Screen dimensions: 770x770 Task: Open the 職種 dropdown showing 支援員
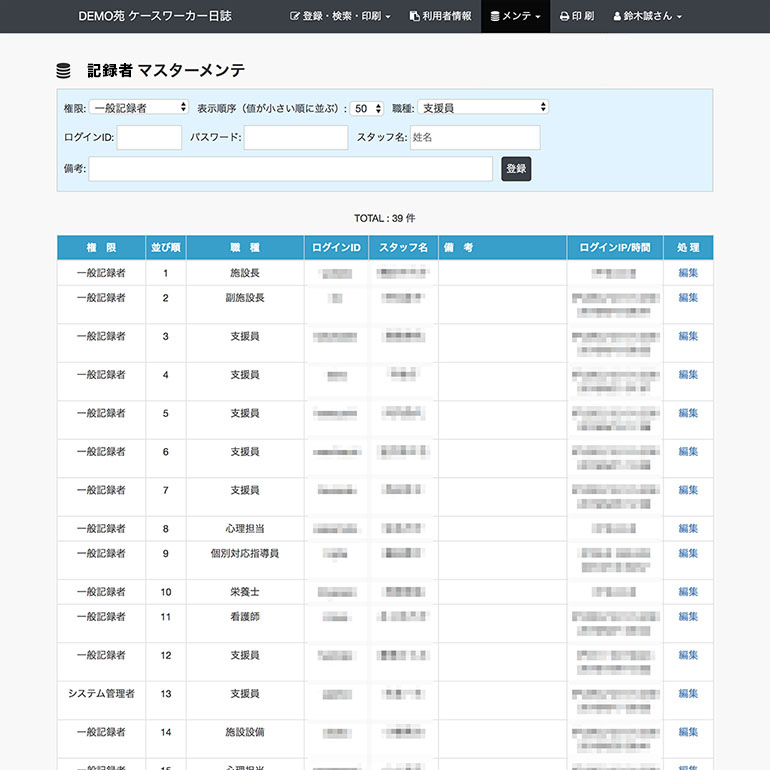483,108
